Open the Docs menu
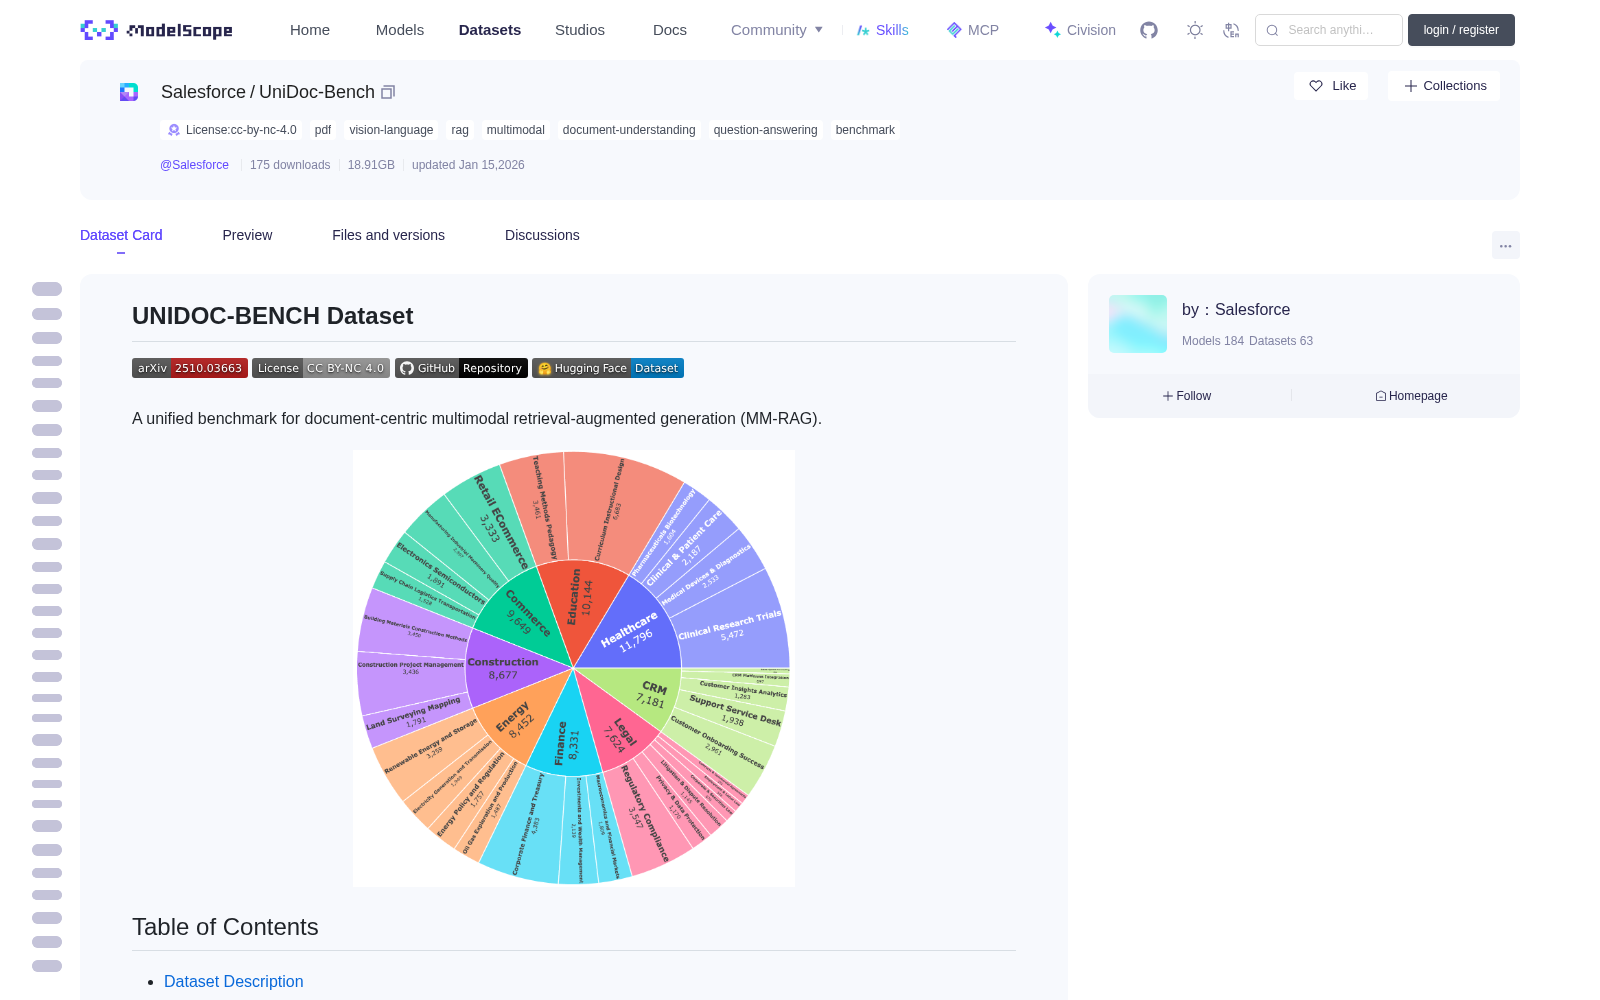The image size is (1600, 1000). point(670,30)
